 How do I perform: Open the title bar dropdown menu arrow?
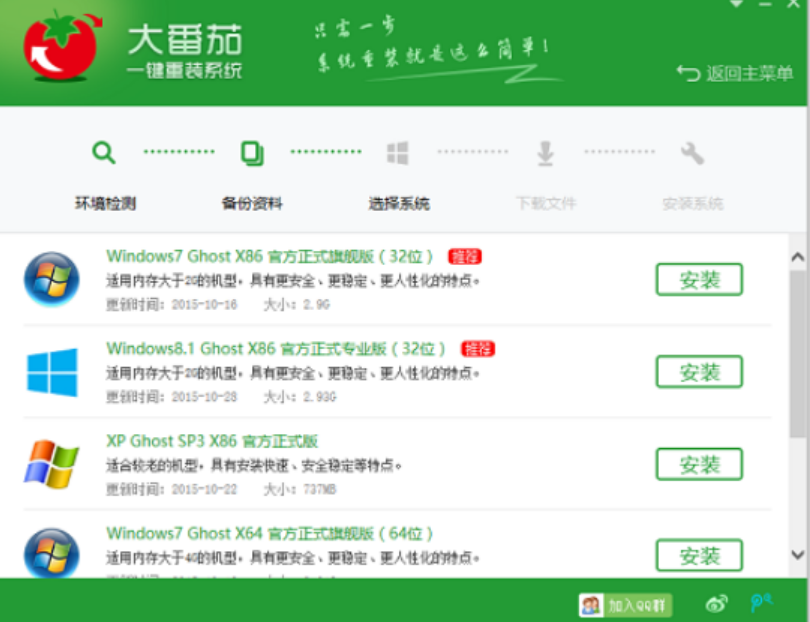tap(736, 4)
